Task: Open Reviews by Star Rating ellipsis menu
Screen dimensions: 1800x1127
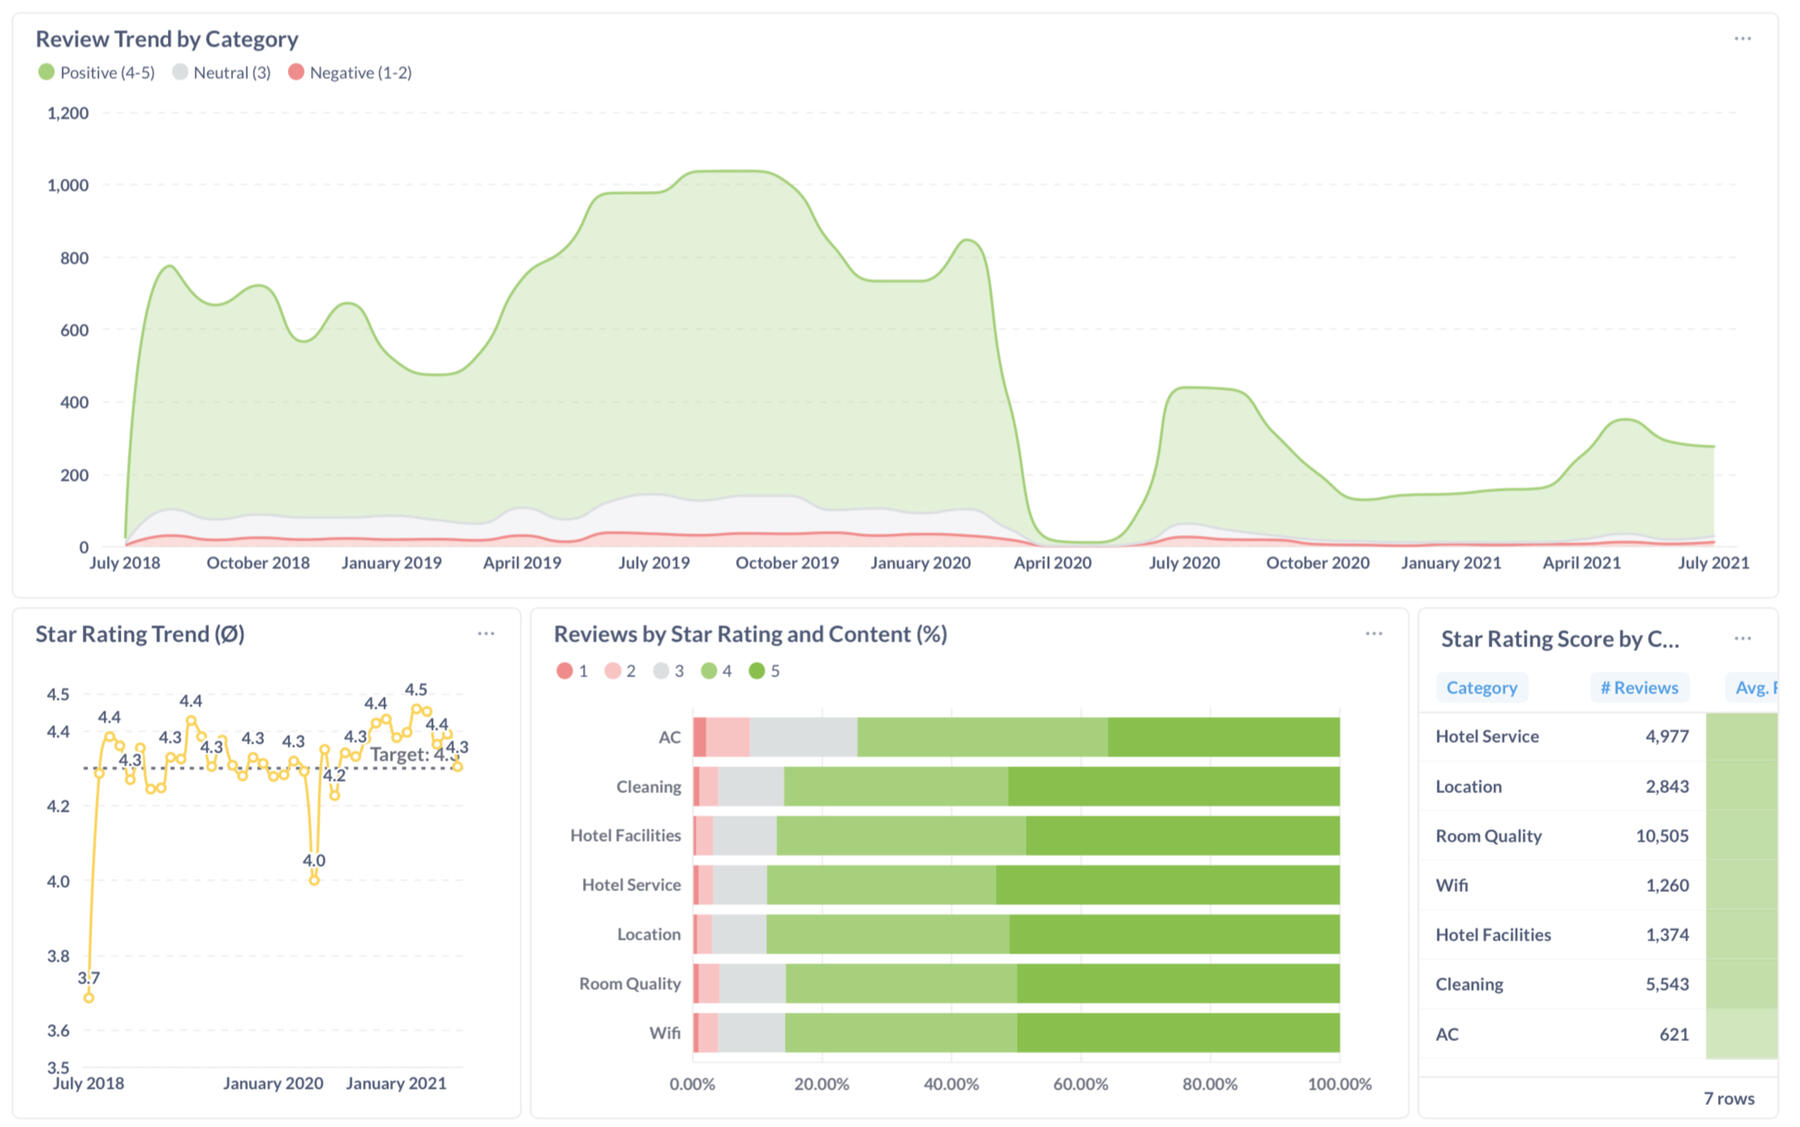Action: tap(1374, 634)
